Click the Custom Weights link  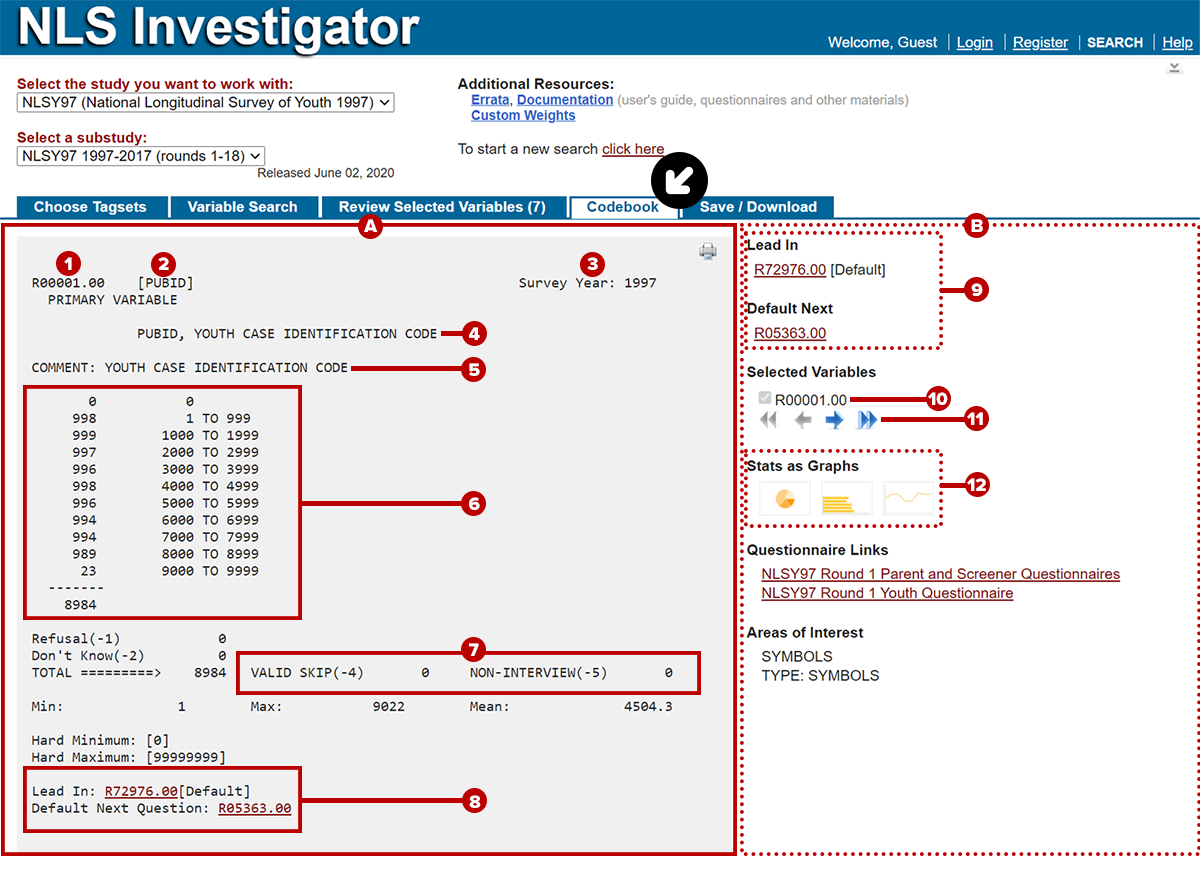523,115
